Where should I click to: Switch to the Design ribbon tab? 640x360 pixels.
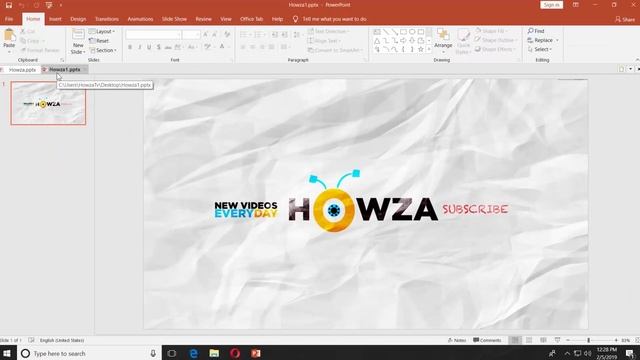coord(78,19)
